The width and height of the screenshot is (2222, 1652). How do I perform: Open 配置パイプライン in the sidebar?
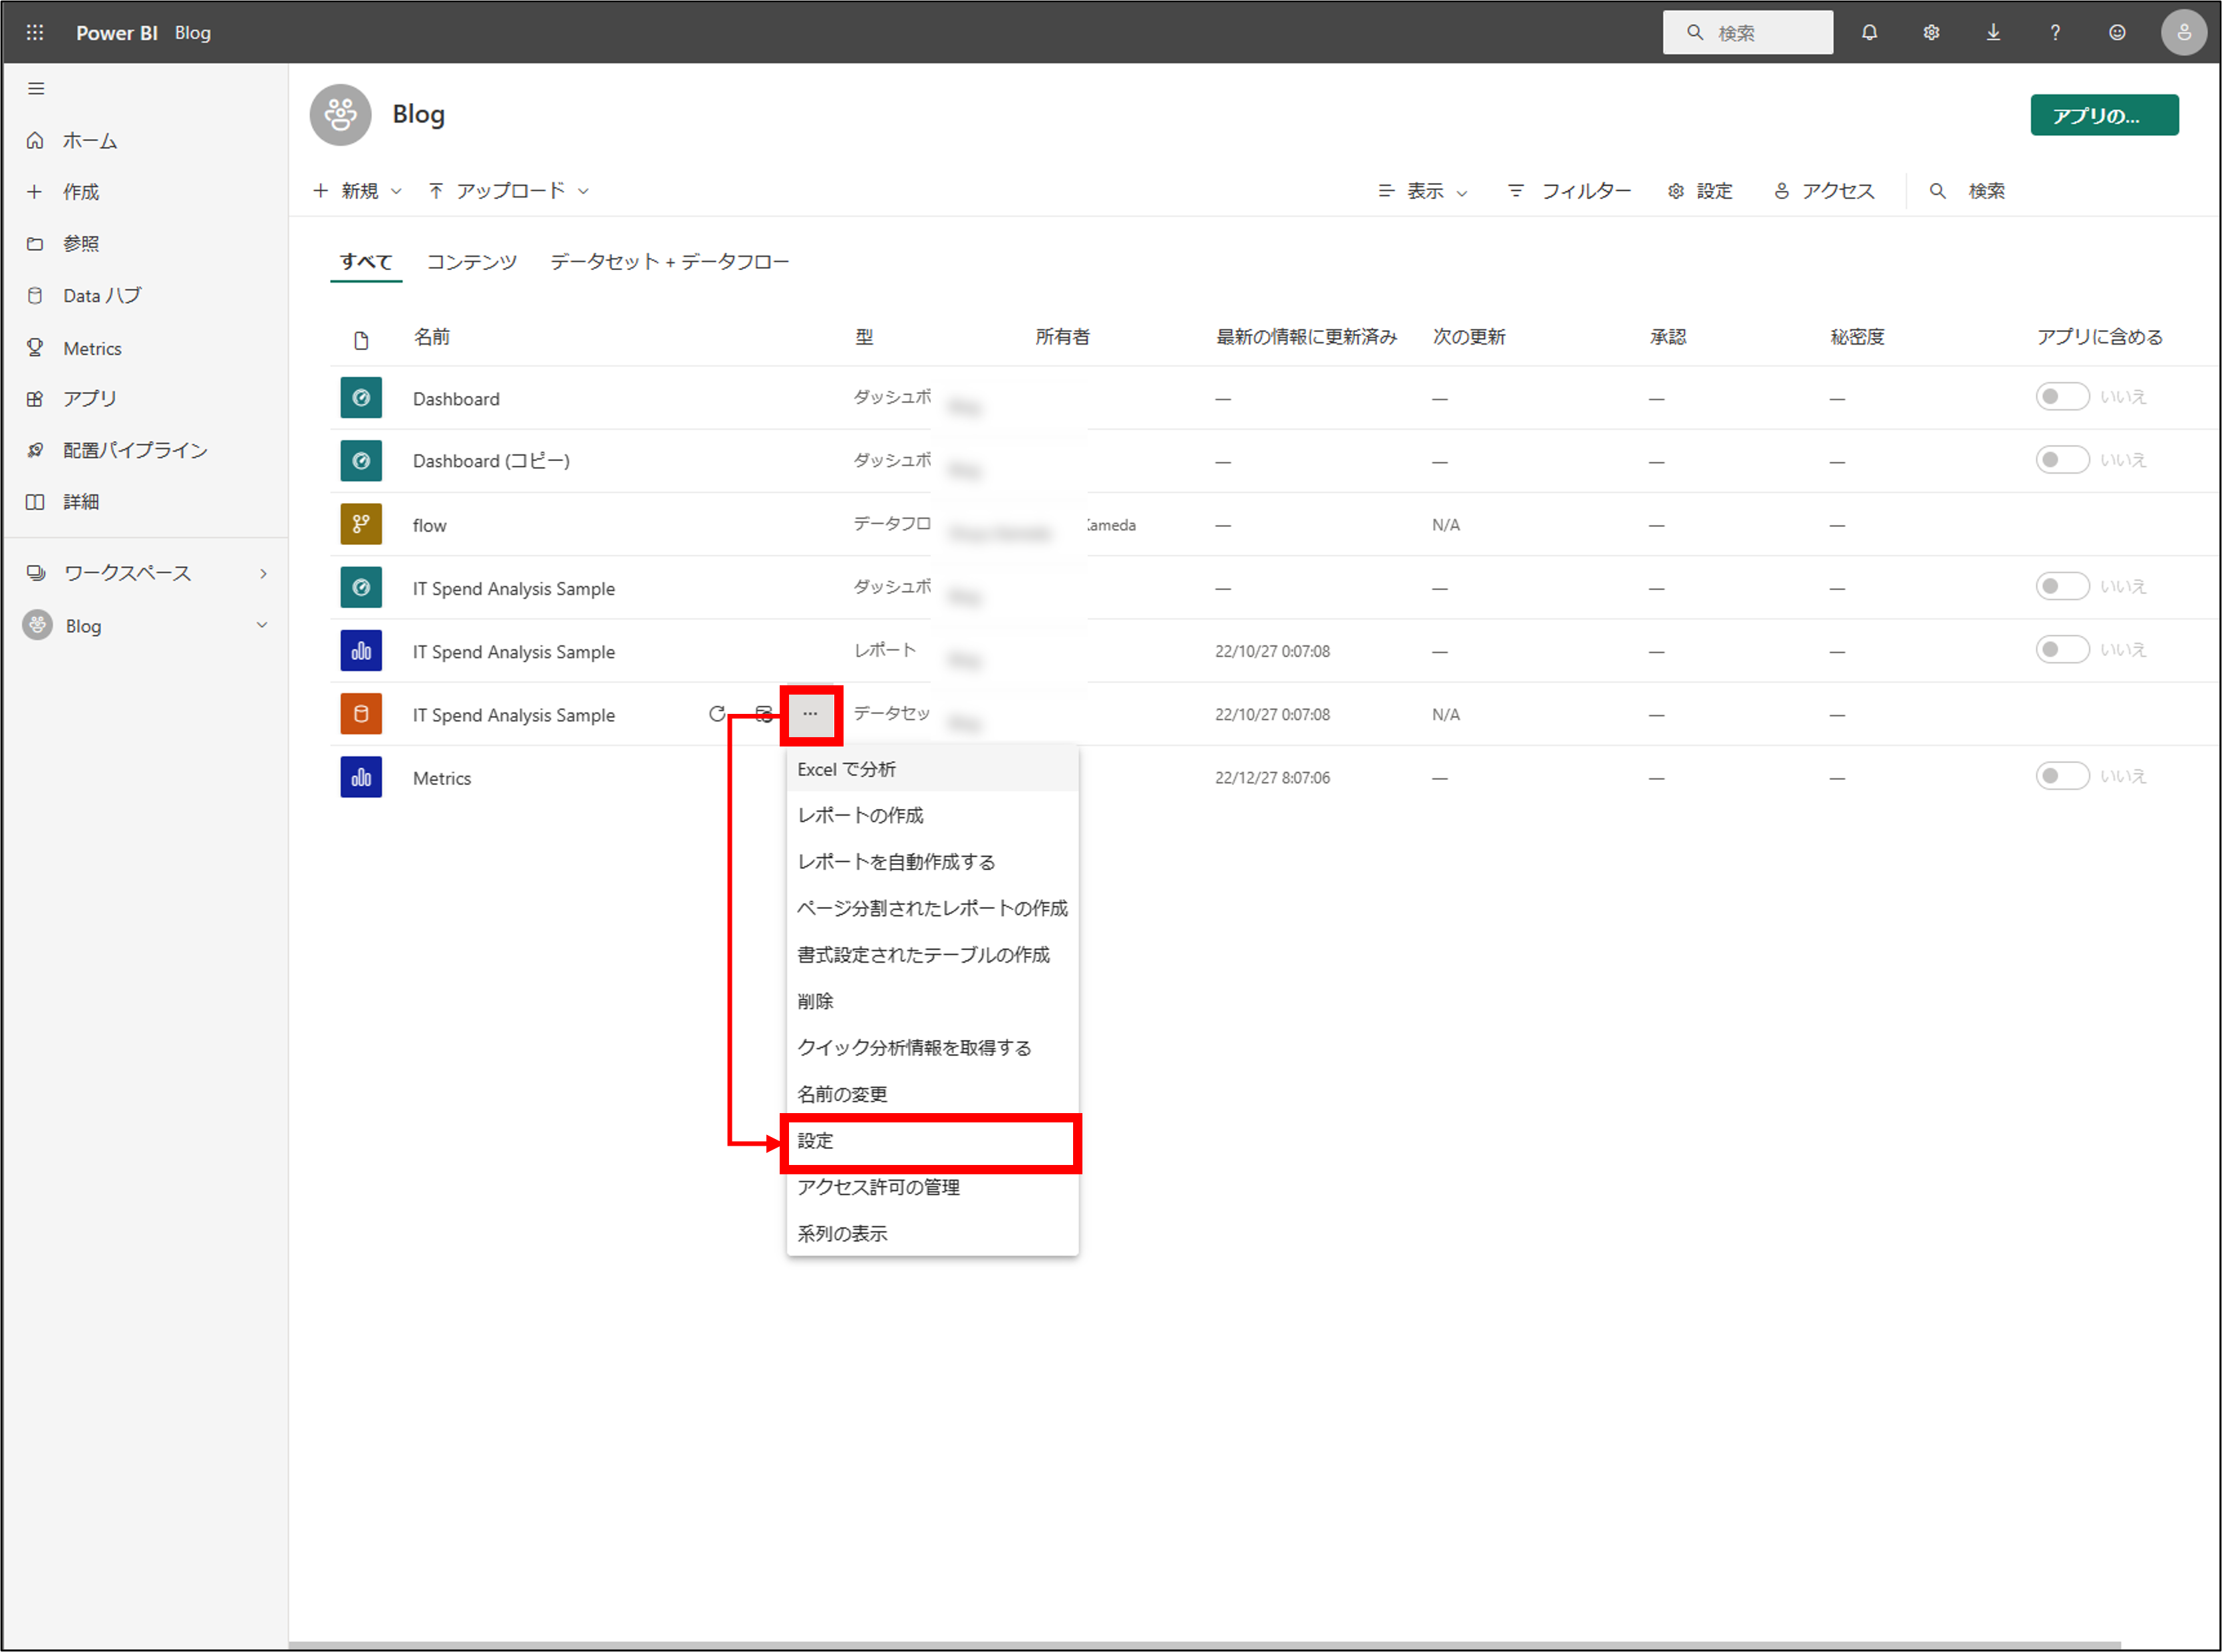coord(135,450)
